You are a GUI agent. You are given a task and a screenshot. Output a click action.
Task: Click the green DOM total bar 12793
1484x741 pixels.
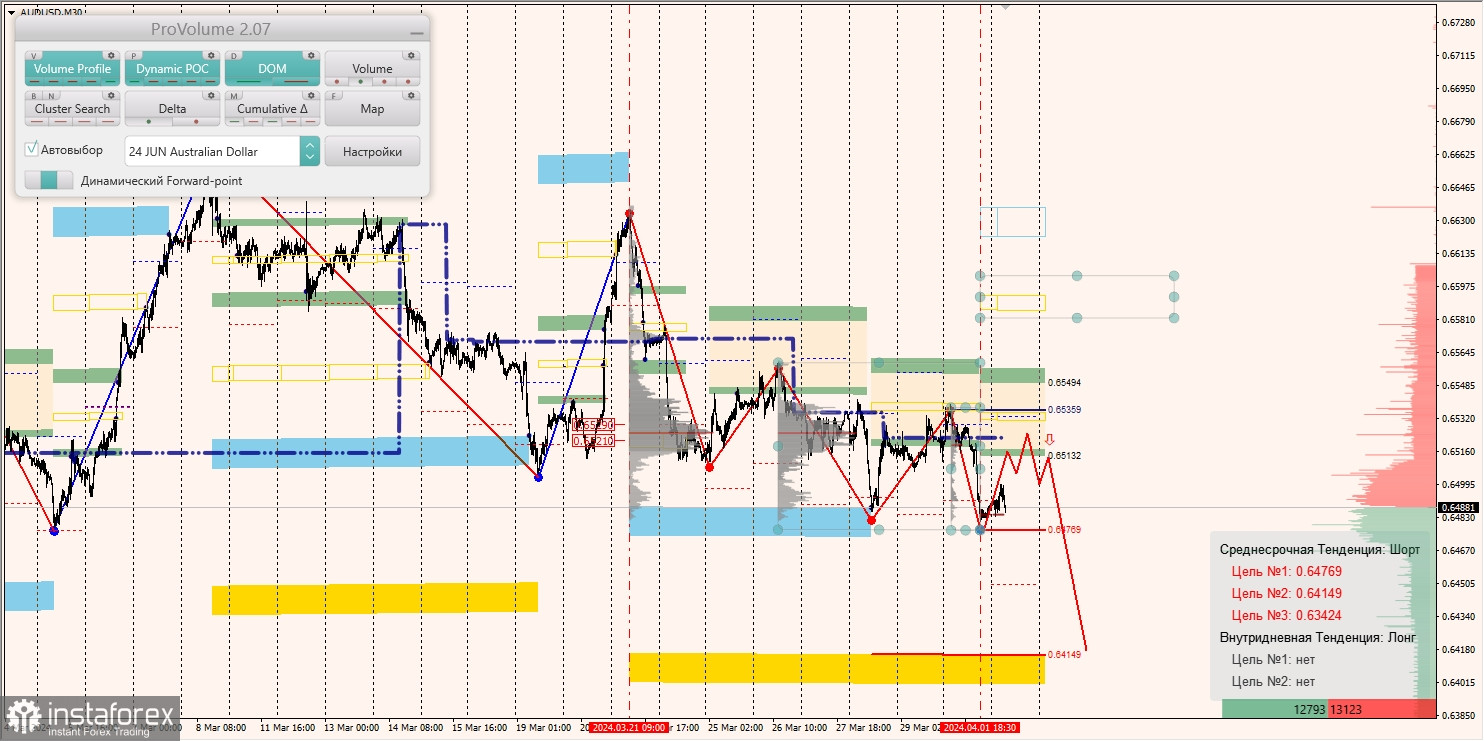pos(1275,709)
